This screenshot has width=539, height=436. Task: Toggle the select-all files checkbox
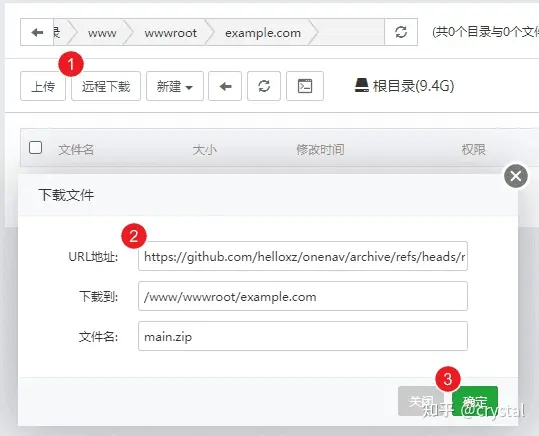[35, 148]
